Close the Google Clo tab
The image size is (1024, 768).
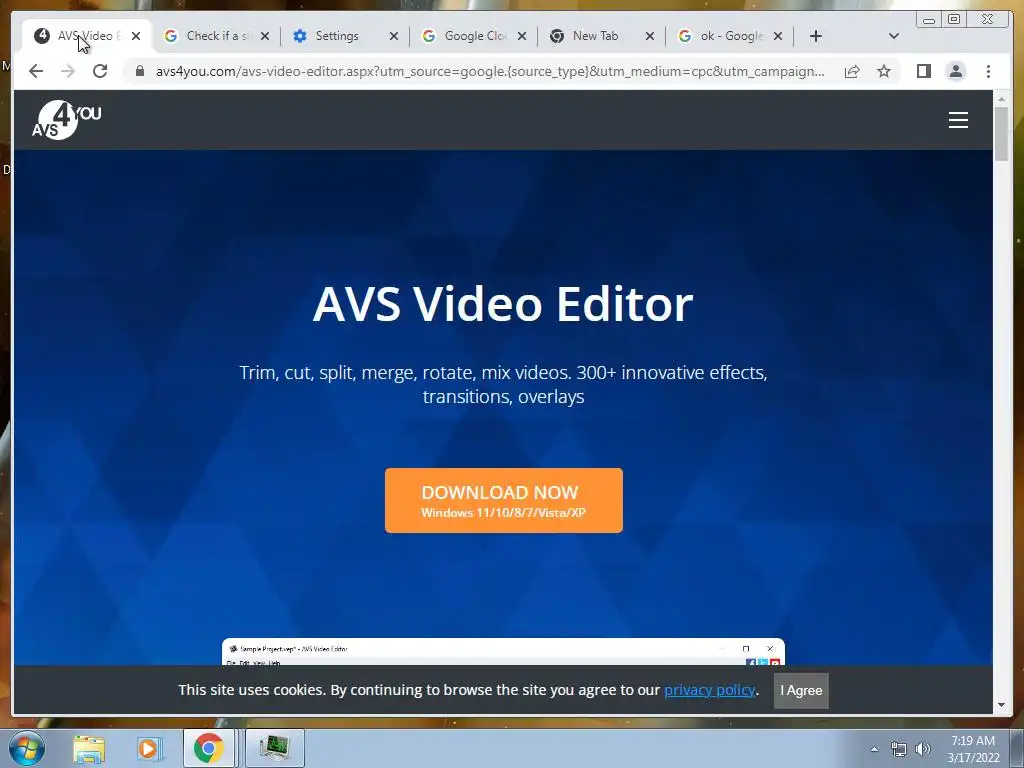click(x=522, y=36)
